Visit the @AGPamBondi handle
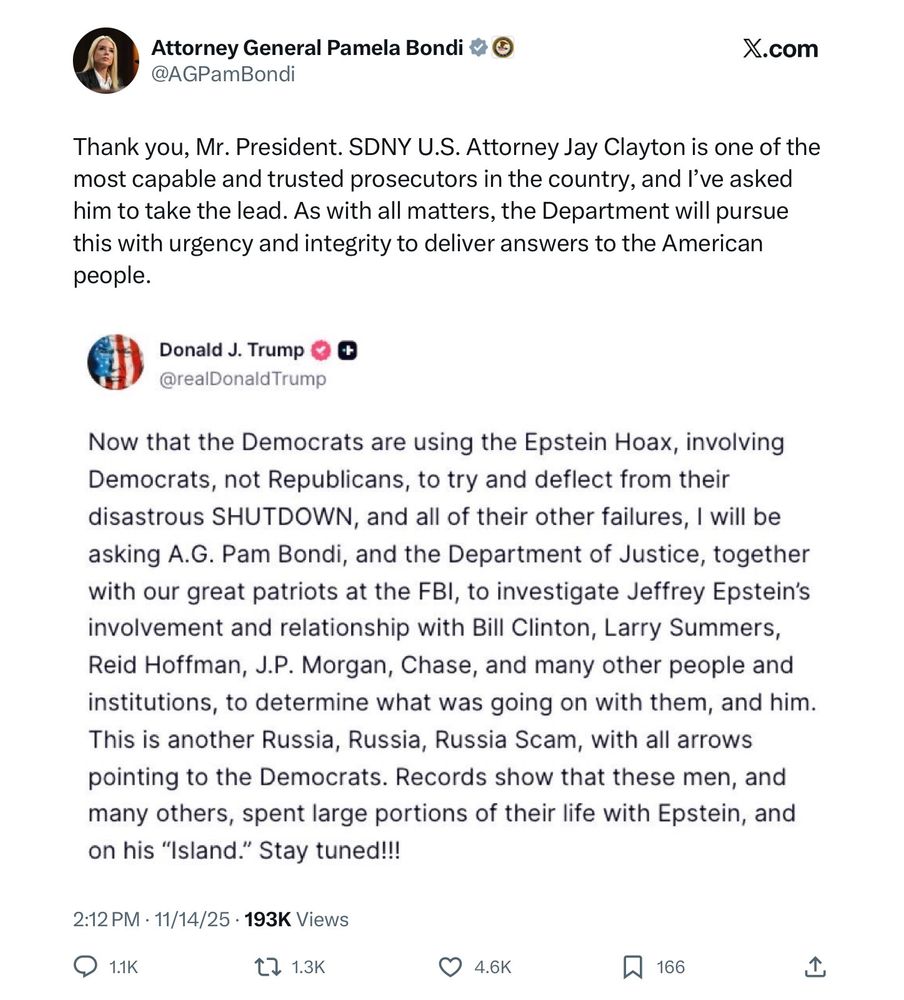 pos(222,74)
